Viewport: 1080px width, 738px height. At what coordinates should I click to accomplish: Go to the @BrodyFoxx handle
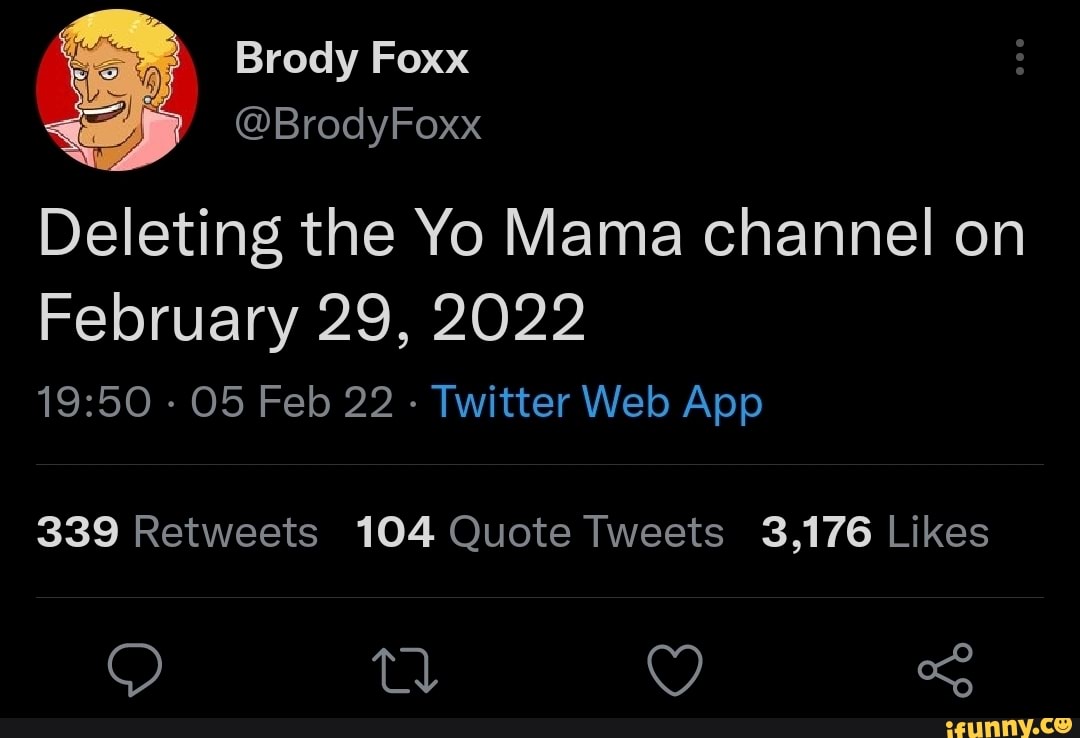click(358, 126)
